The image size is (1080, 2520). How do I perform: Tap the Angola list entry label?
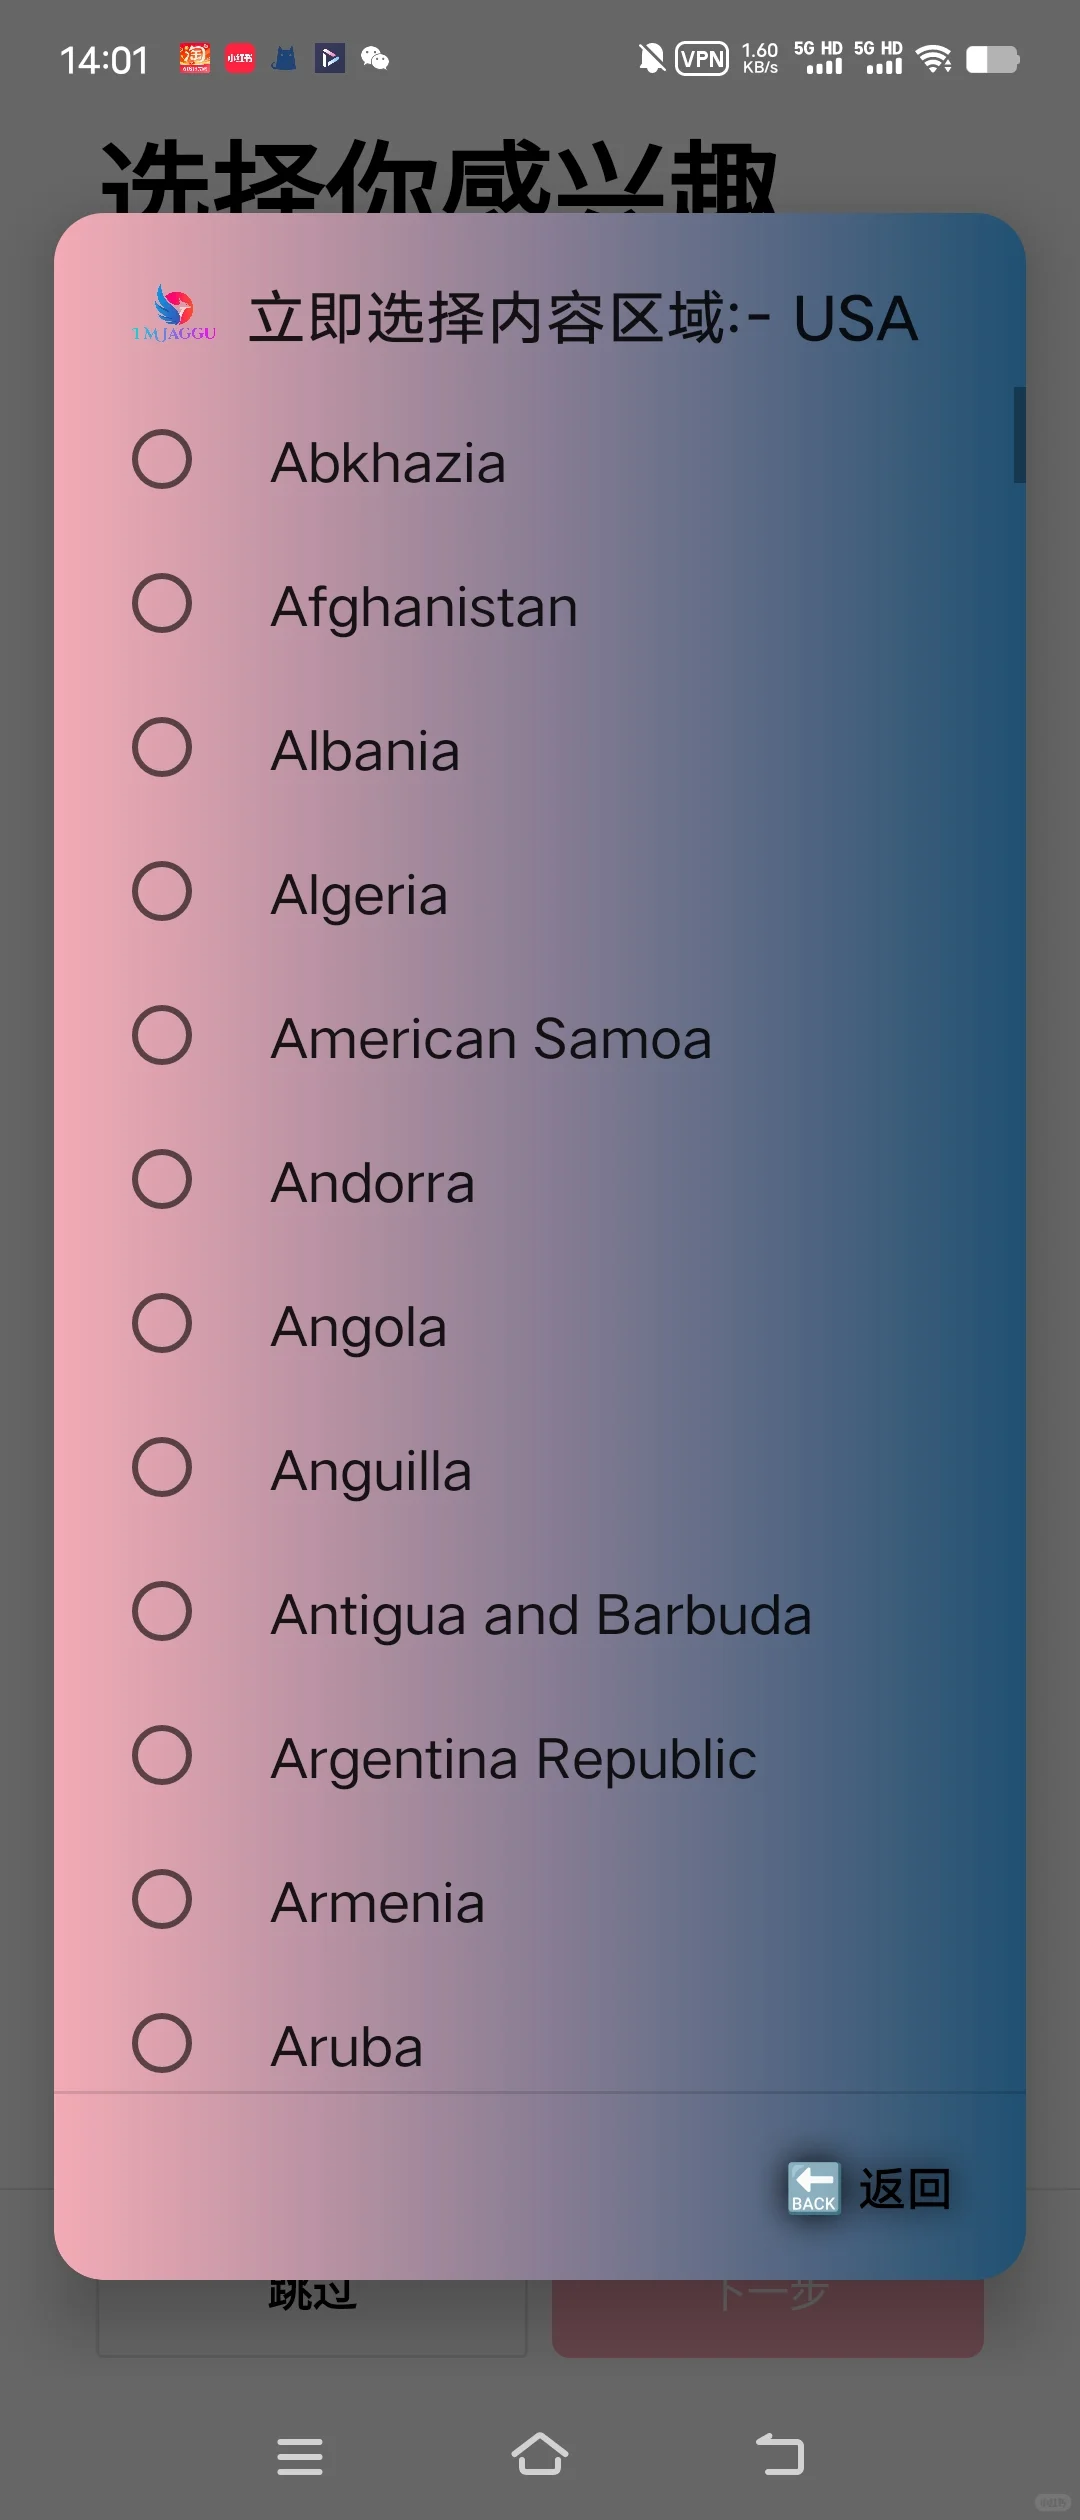359,1326
